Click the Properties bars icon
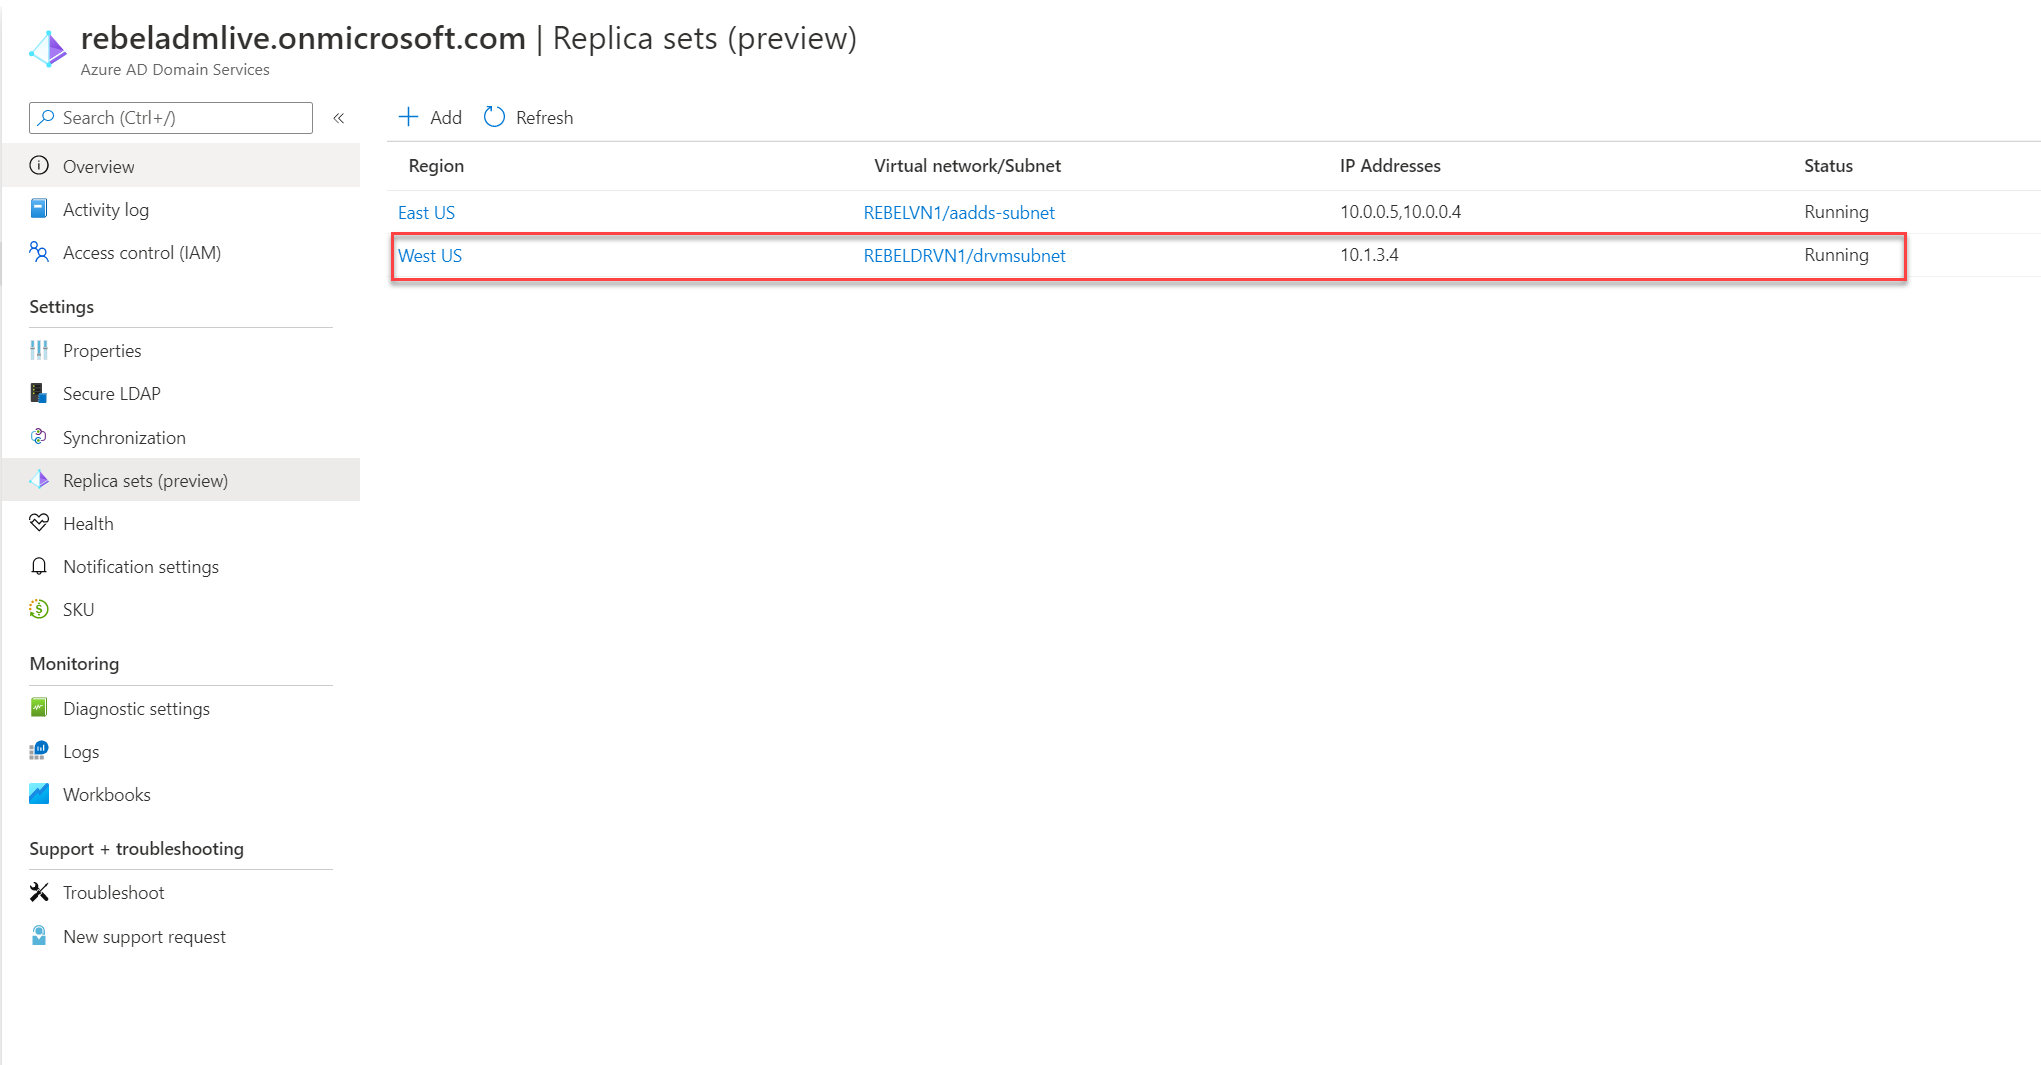Viewport: 2041px width, 1065px height. (x=39, y=350)
